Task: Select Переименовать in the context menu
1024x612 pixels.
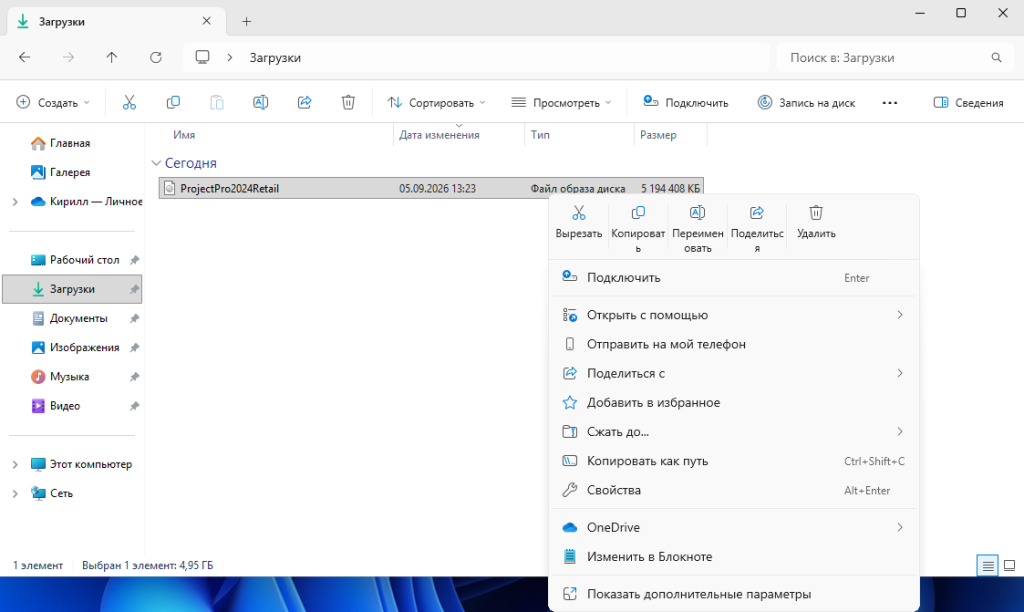Action: click(697, 229)
